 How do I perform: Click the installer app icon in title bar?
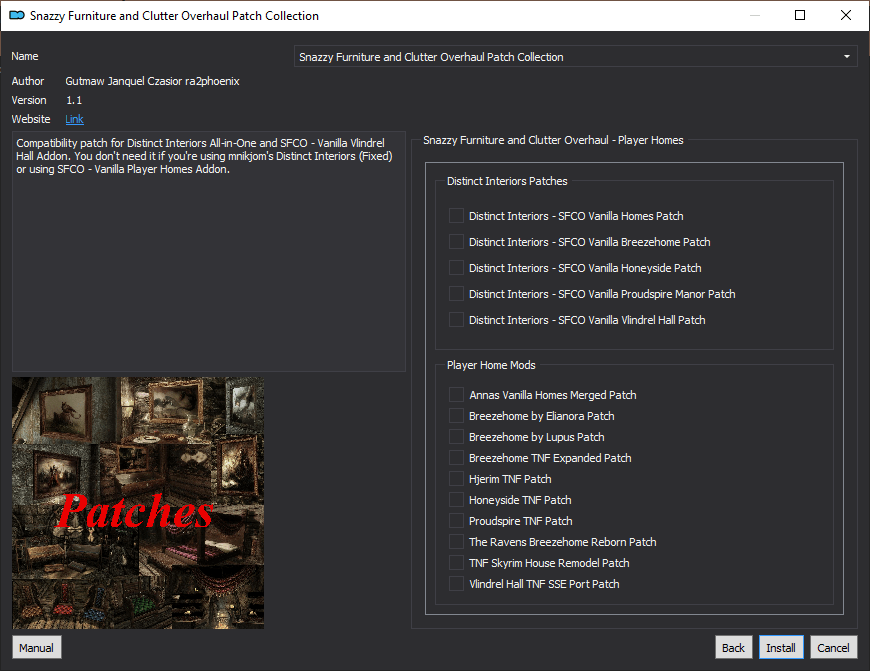click(17, 16)
